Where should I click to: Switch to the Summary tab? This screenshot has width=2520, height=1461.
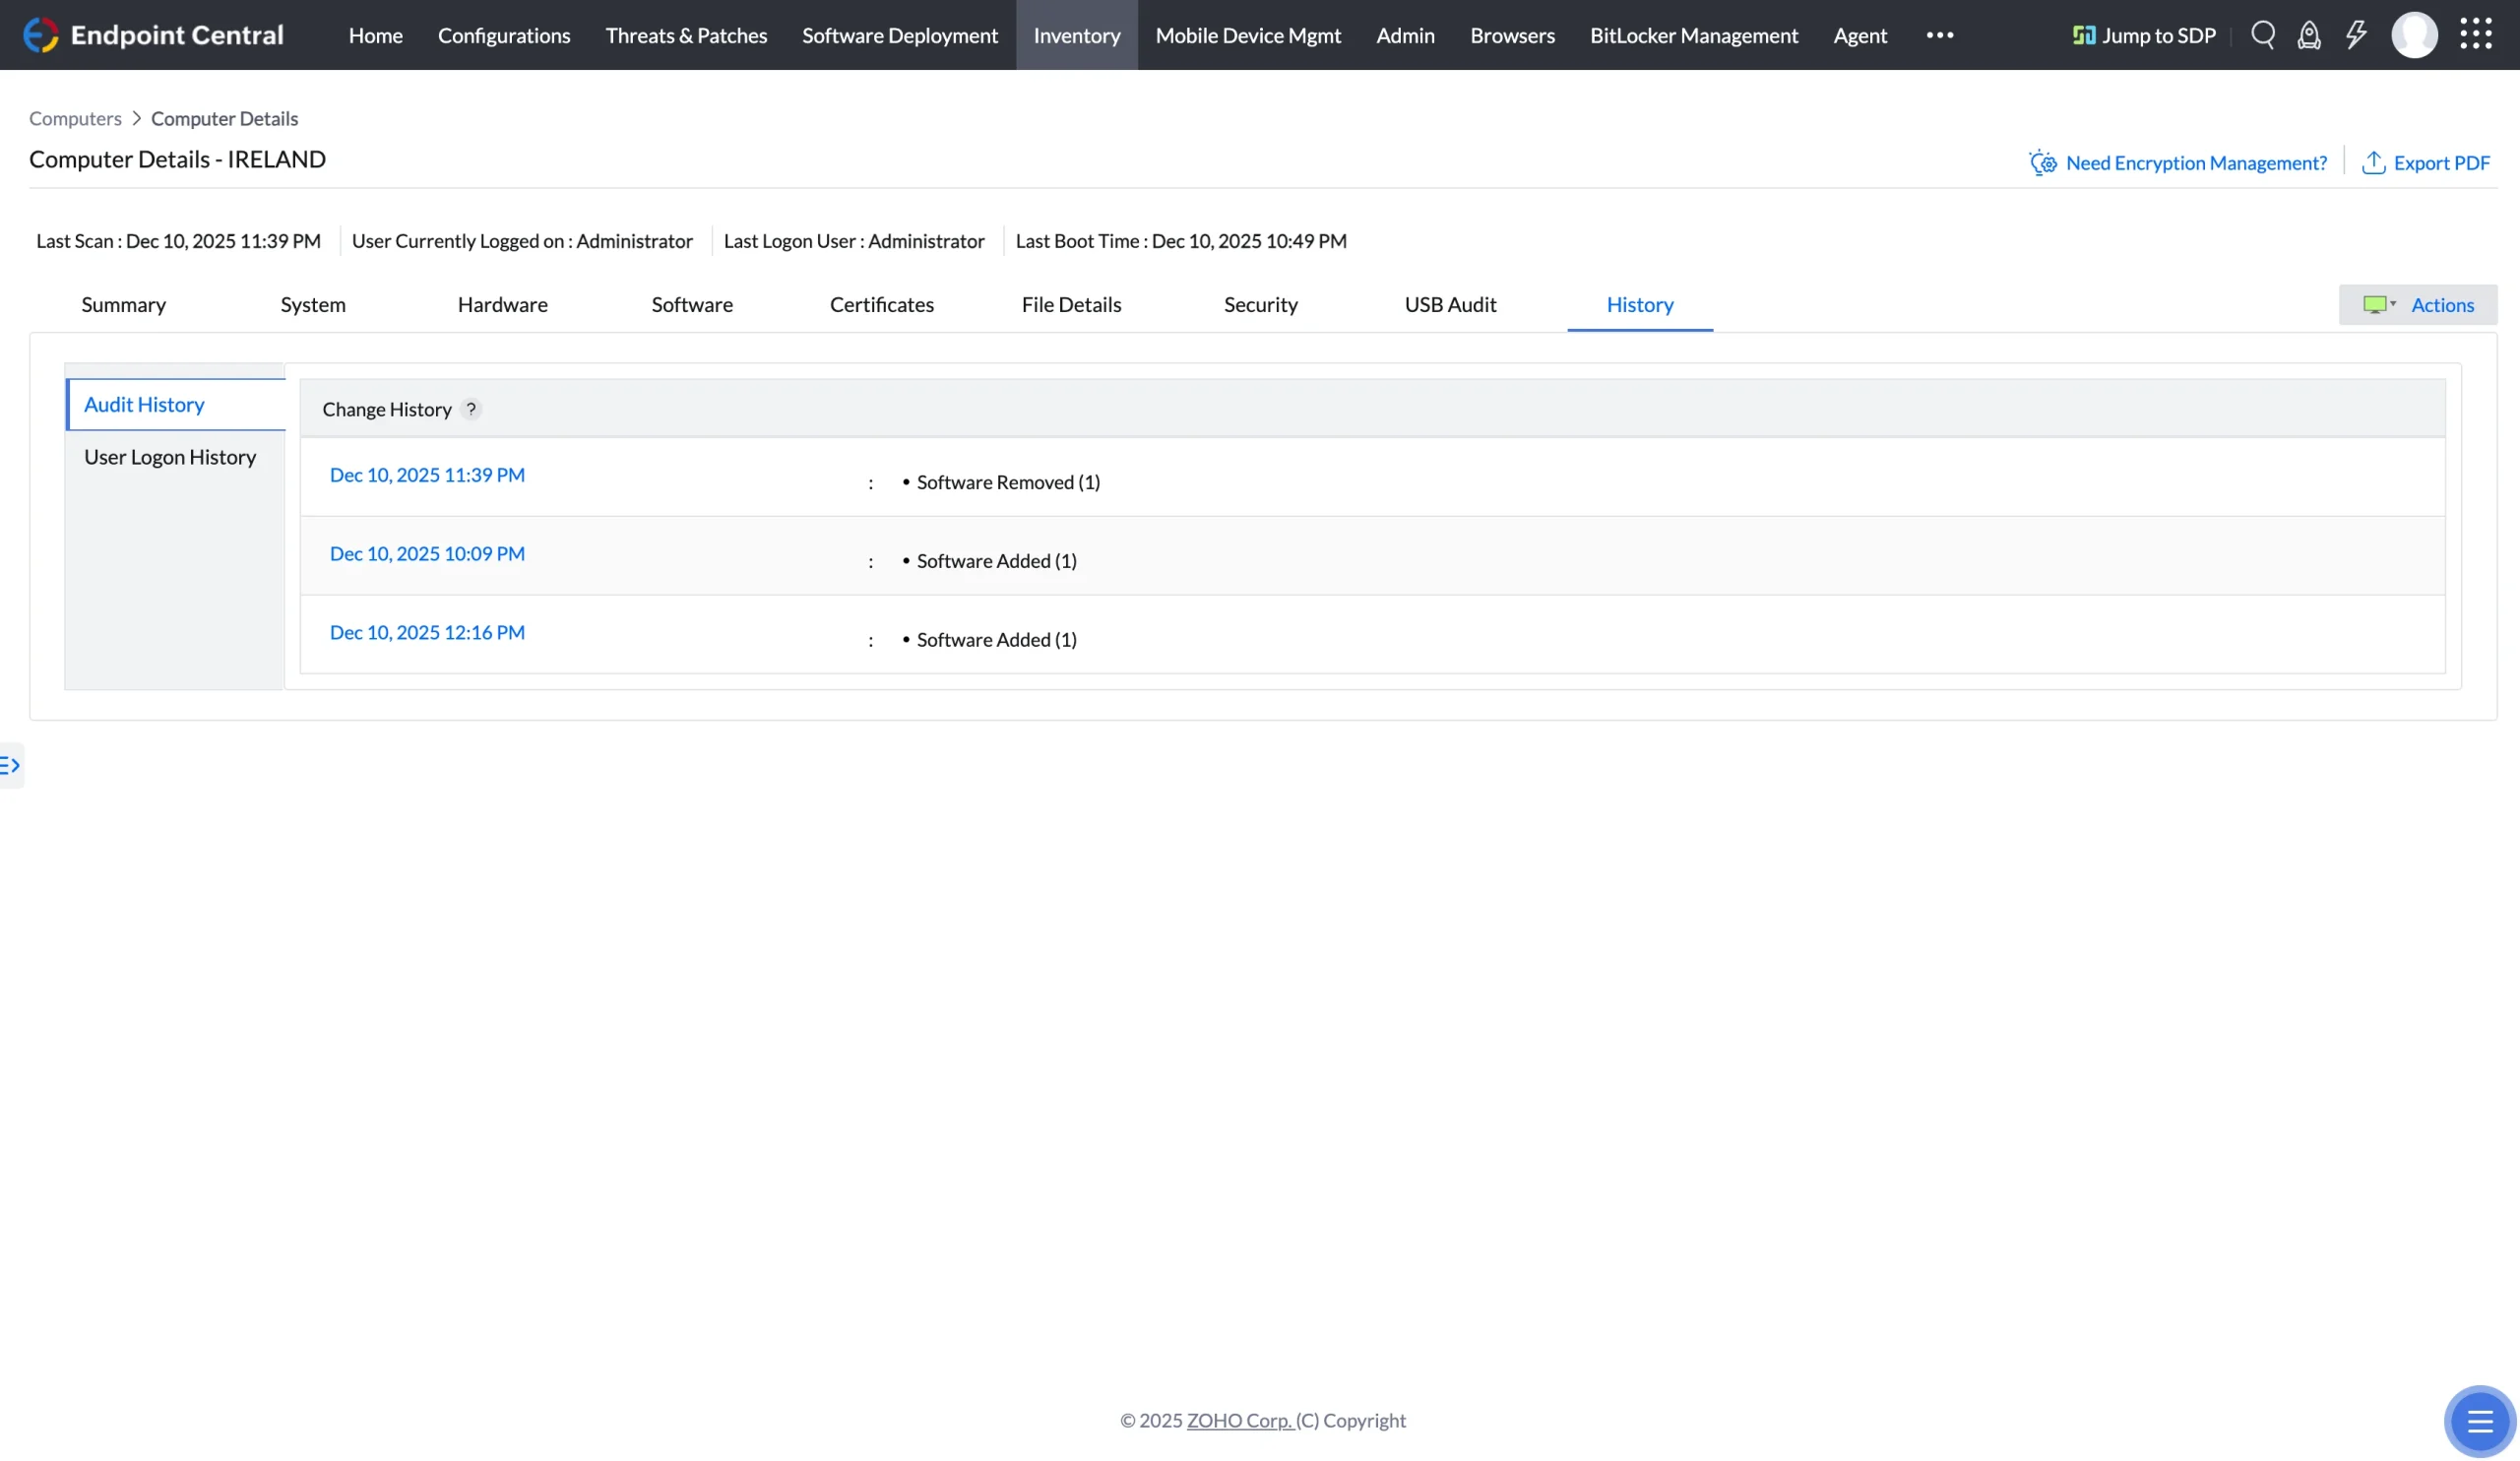coord(124,305)
